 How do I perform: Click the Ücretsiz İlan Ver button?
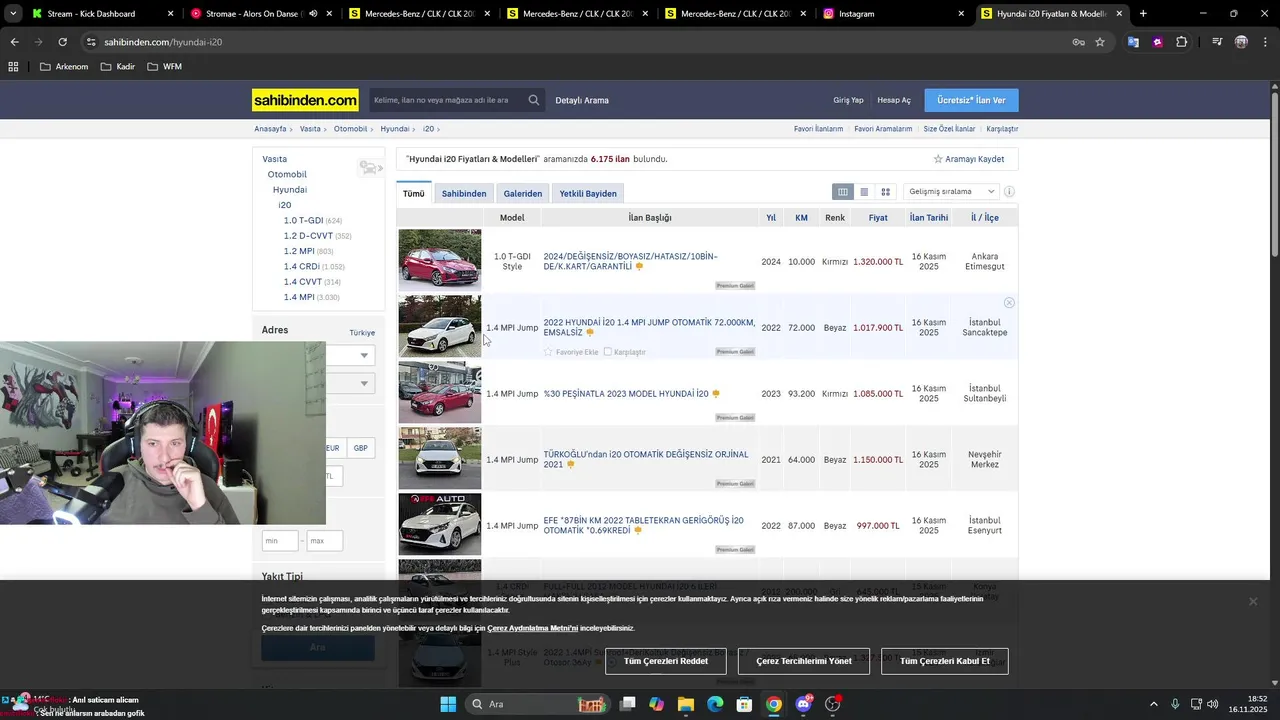(971, 100)
